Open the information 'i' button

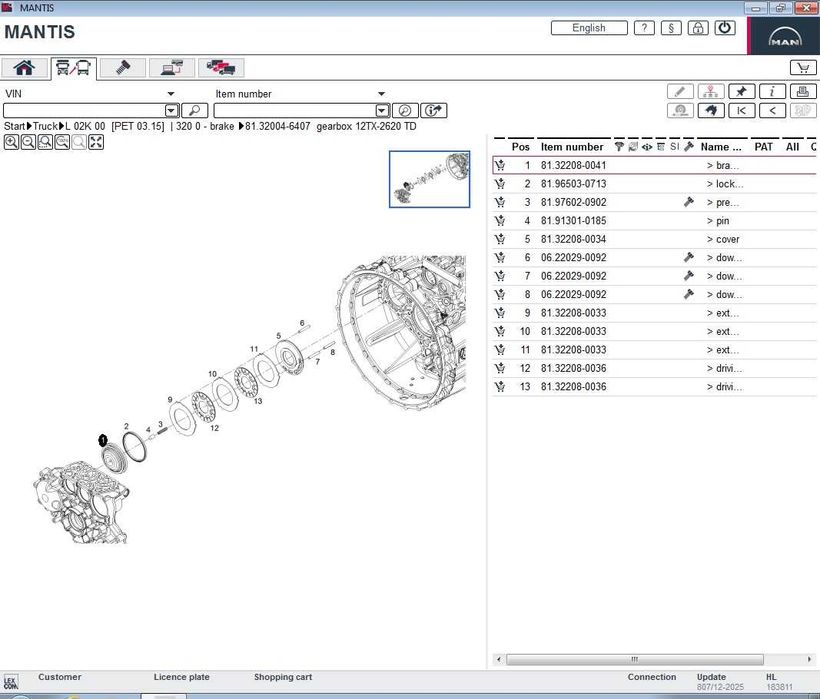pos(772,91)
